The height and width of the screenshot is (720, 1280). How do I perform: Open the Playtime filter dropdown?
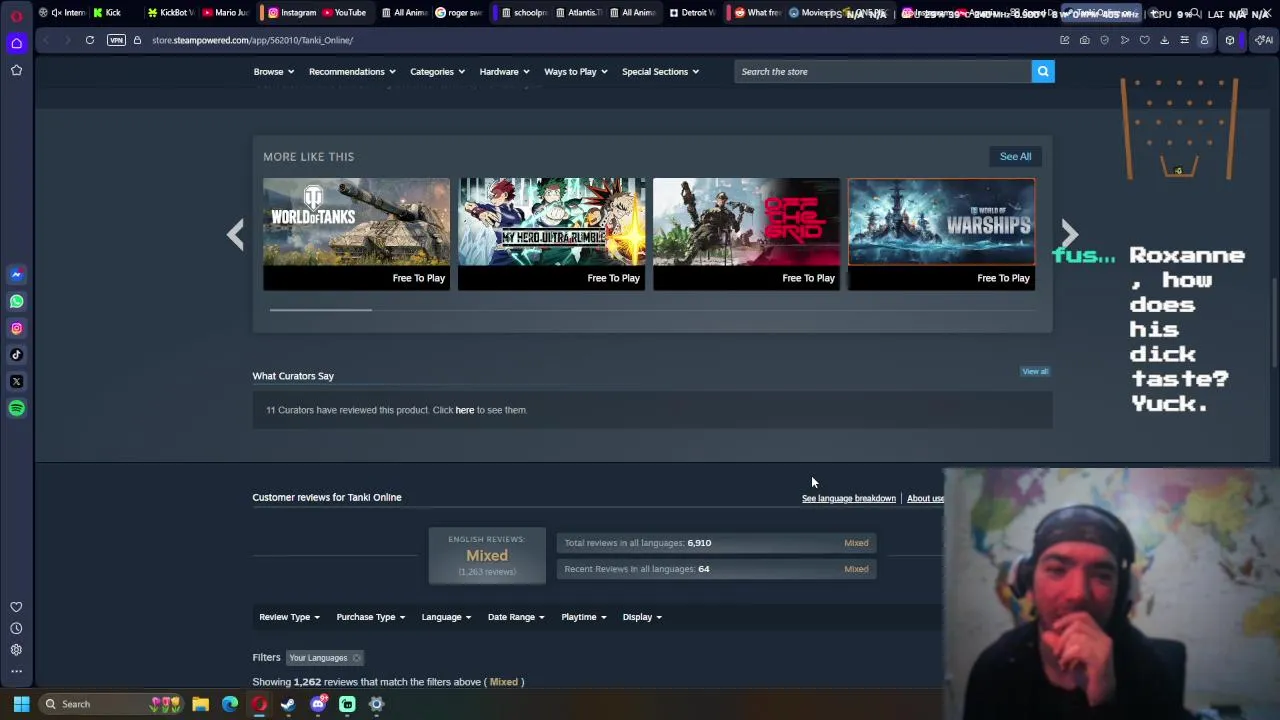(x=583, y=617)
